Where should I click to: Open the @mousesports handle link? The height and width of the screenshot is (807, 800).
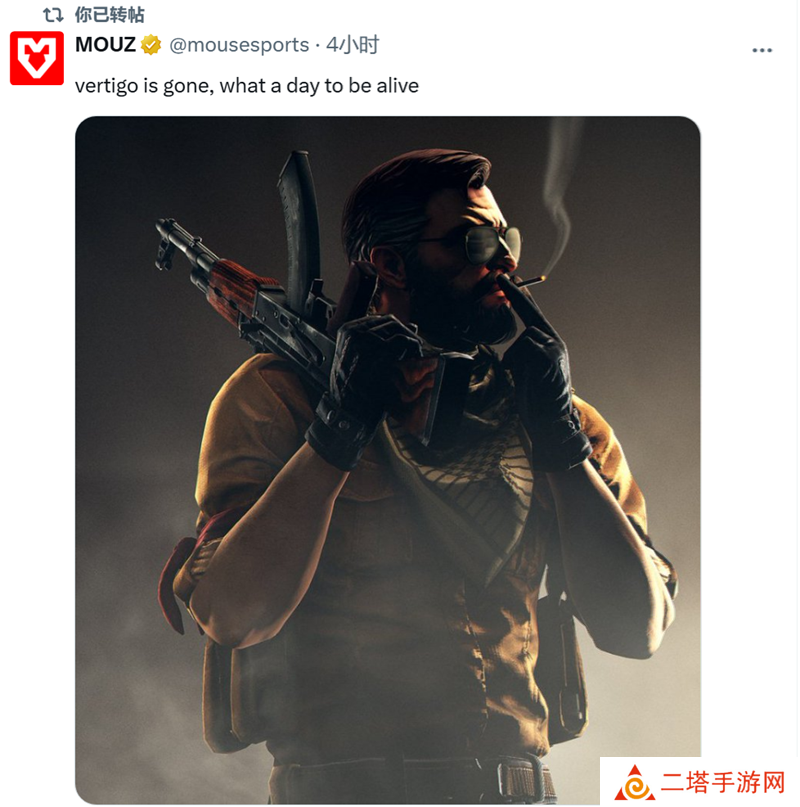point(239,45)
